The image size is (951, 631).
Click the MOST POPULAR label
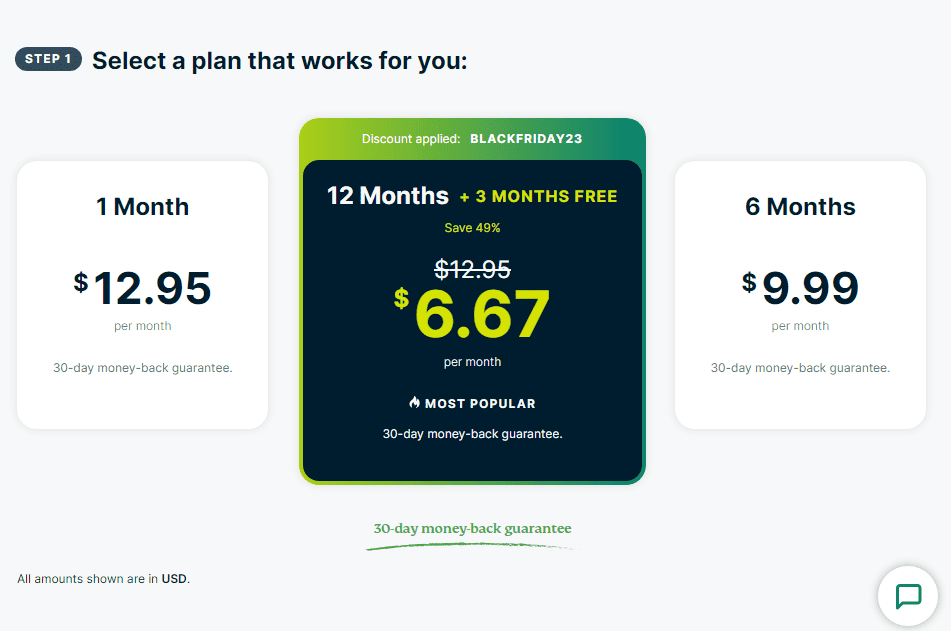480,404
